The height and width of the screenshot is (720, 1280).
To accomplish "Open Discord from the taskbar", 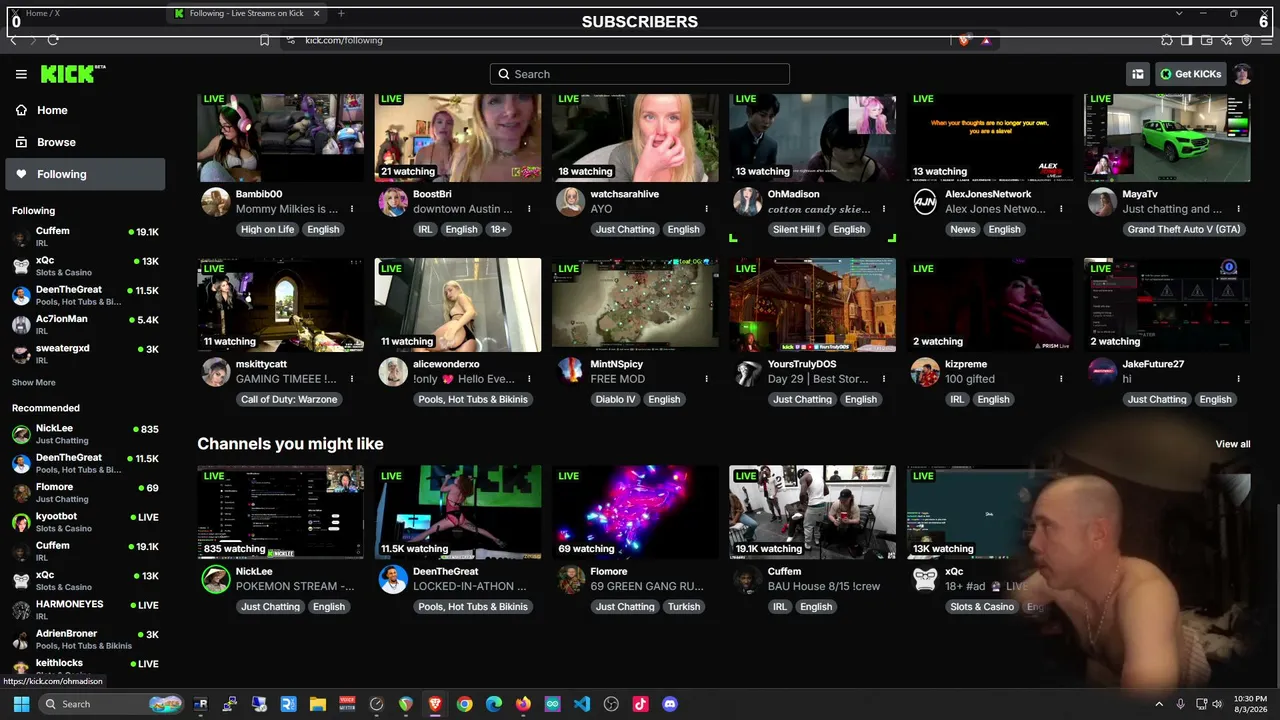I will [670, 704].
